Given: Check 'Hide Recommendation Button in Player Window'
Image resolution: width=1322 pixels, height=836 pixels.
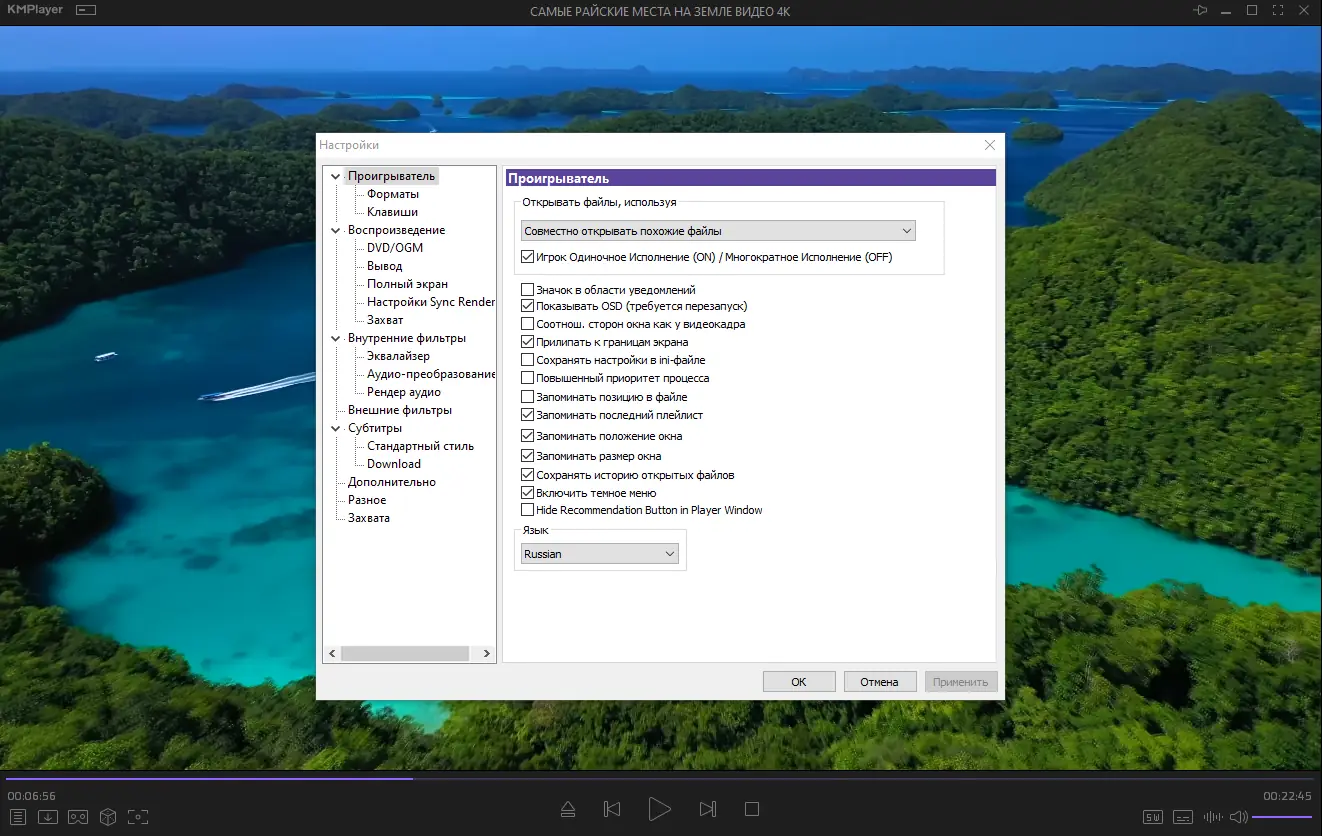Looking at the screenshot, I should 528,510.
